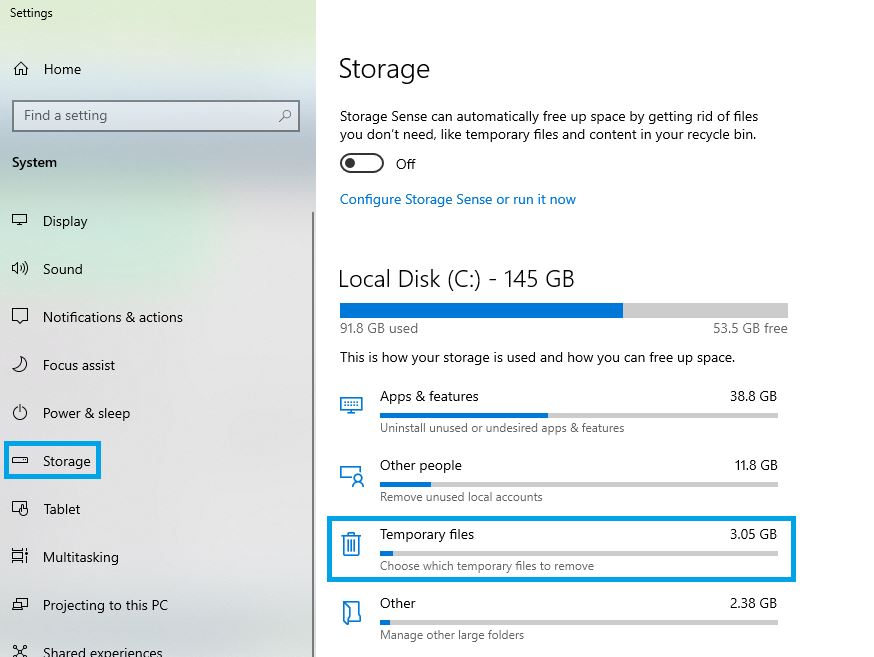This screenshot has height=657, width=874.
Task: Click the Find a setting field
Action: pyautogui.click(x=156, y=116)
